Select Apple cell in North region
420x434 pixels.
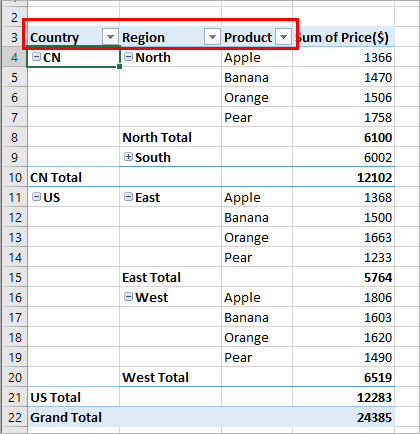tap(257, 57)
